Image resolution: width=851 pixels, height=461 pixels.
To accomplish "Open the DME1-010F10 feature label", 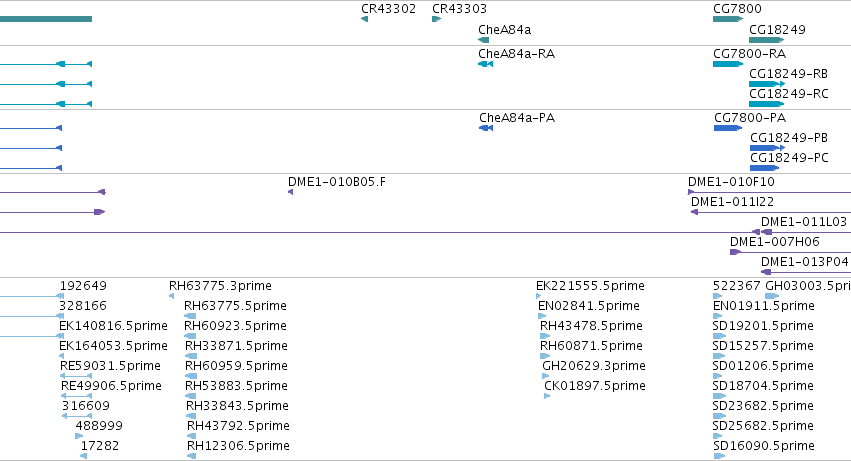I will [731, 182].
